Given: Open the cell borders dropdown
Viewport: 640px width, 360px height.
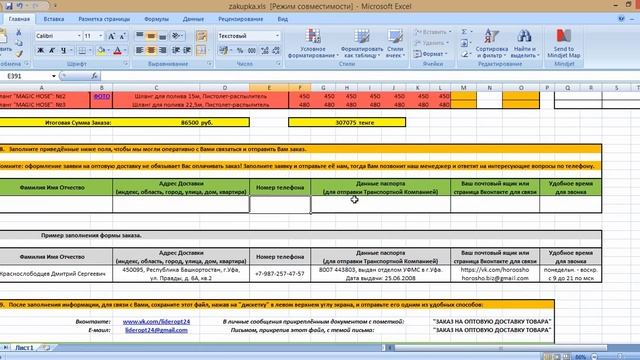Looking at the screenshot, I should [x=90, y=51].
